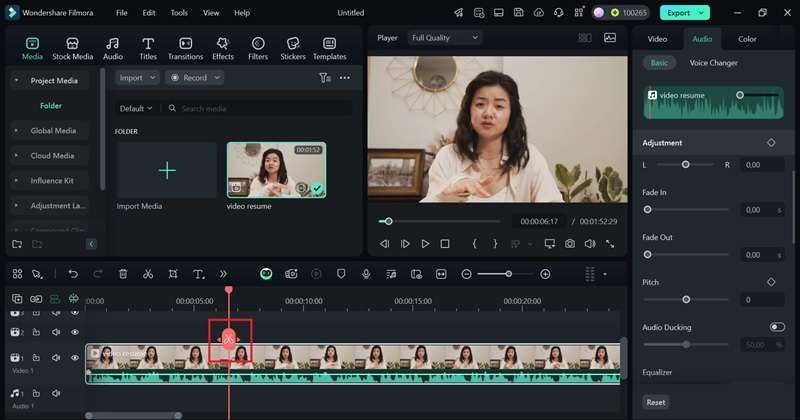
Task: Open the Tools menu
Action: (x=179, y=13)
